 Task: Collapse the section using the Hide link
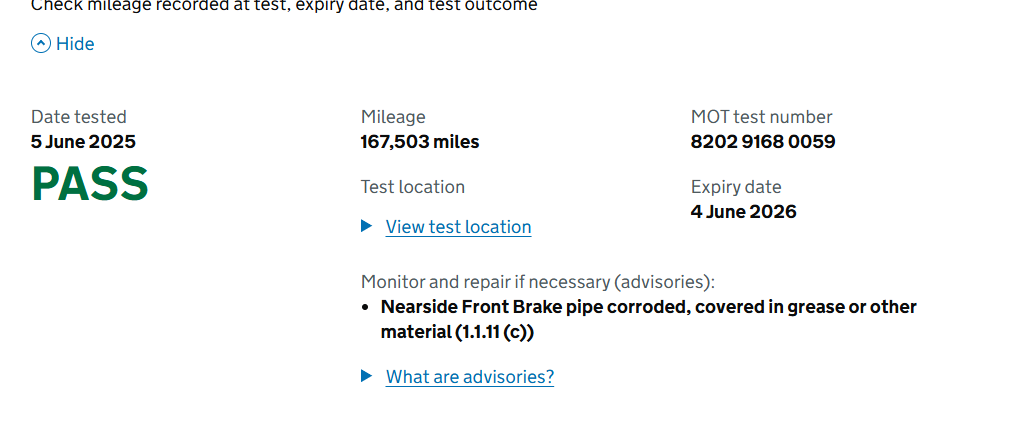pos(75,43)
